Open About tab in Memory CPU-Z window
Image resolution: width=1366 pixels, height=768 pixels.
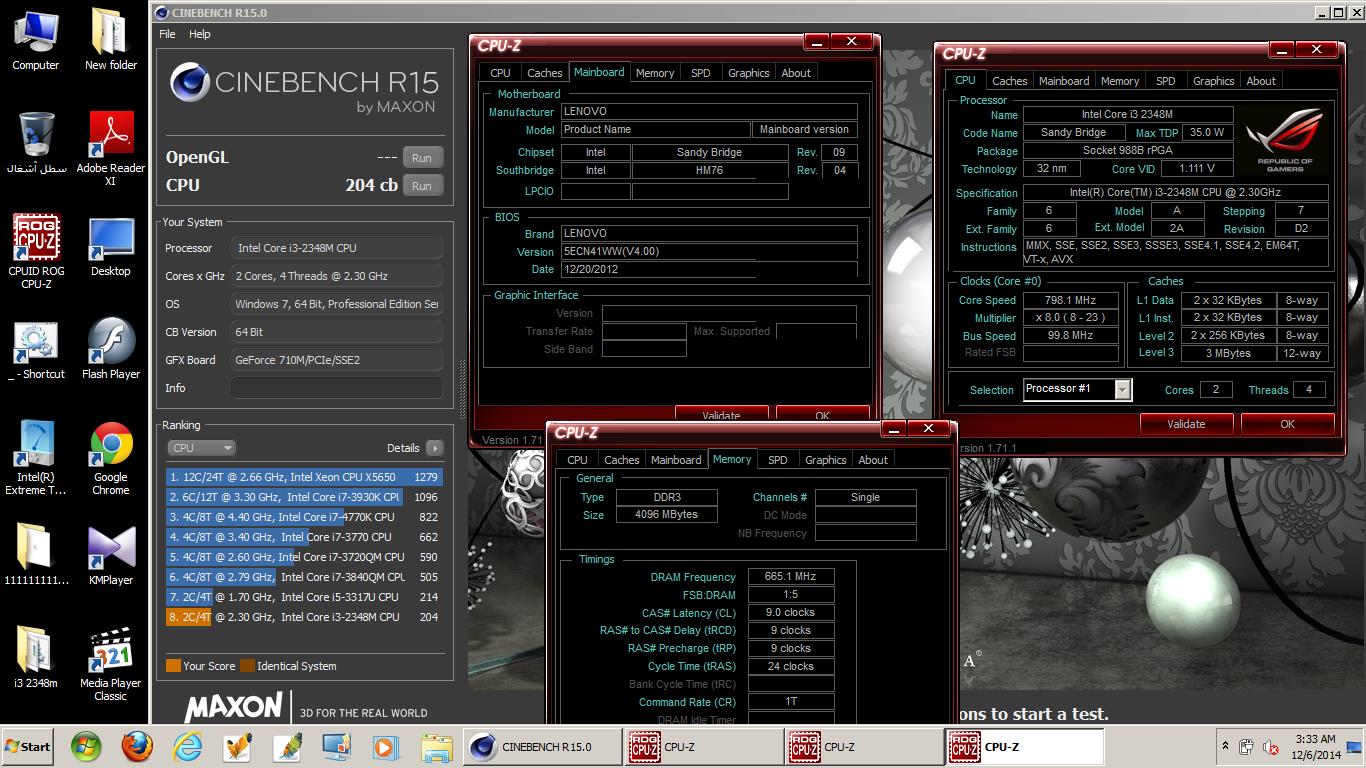click(873, 460)
